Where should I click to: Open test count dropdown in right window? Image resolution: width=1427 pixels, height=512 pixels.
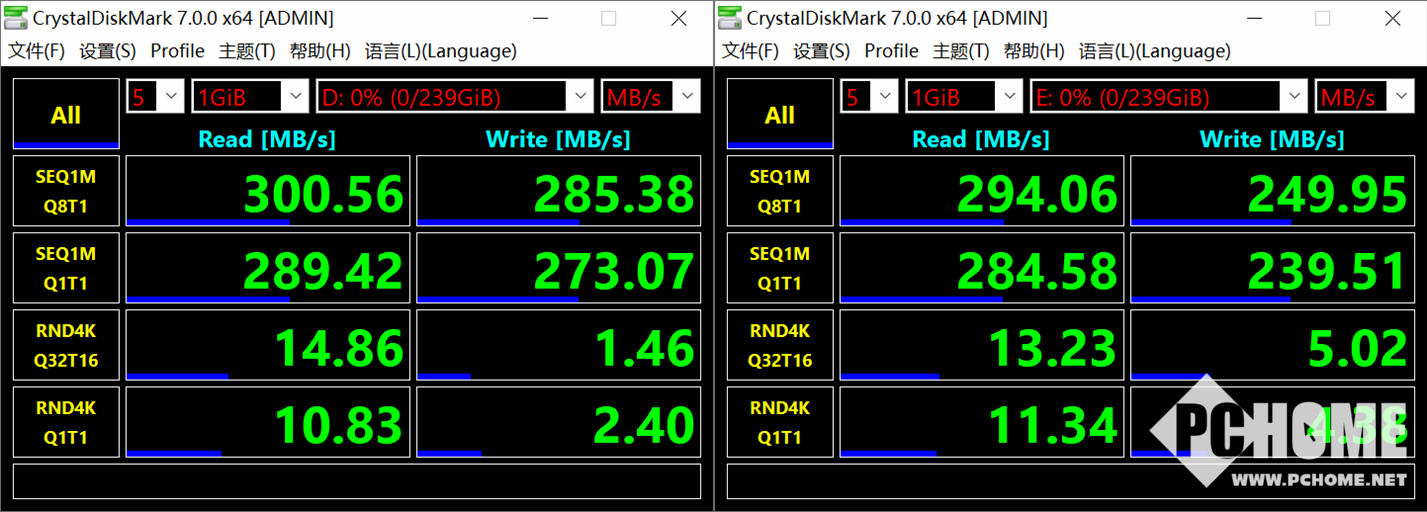[869, 97]
